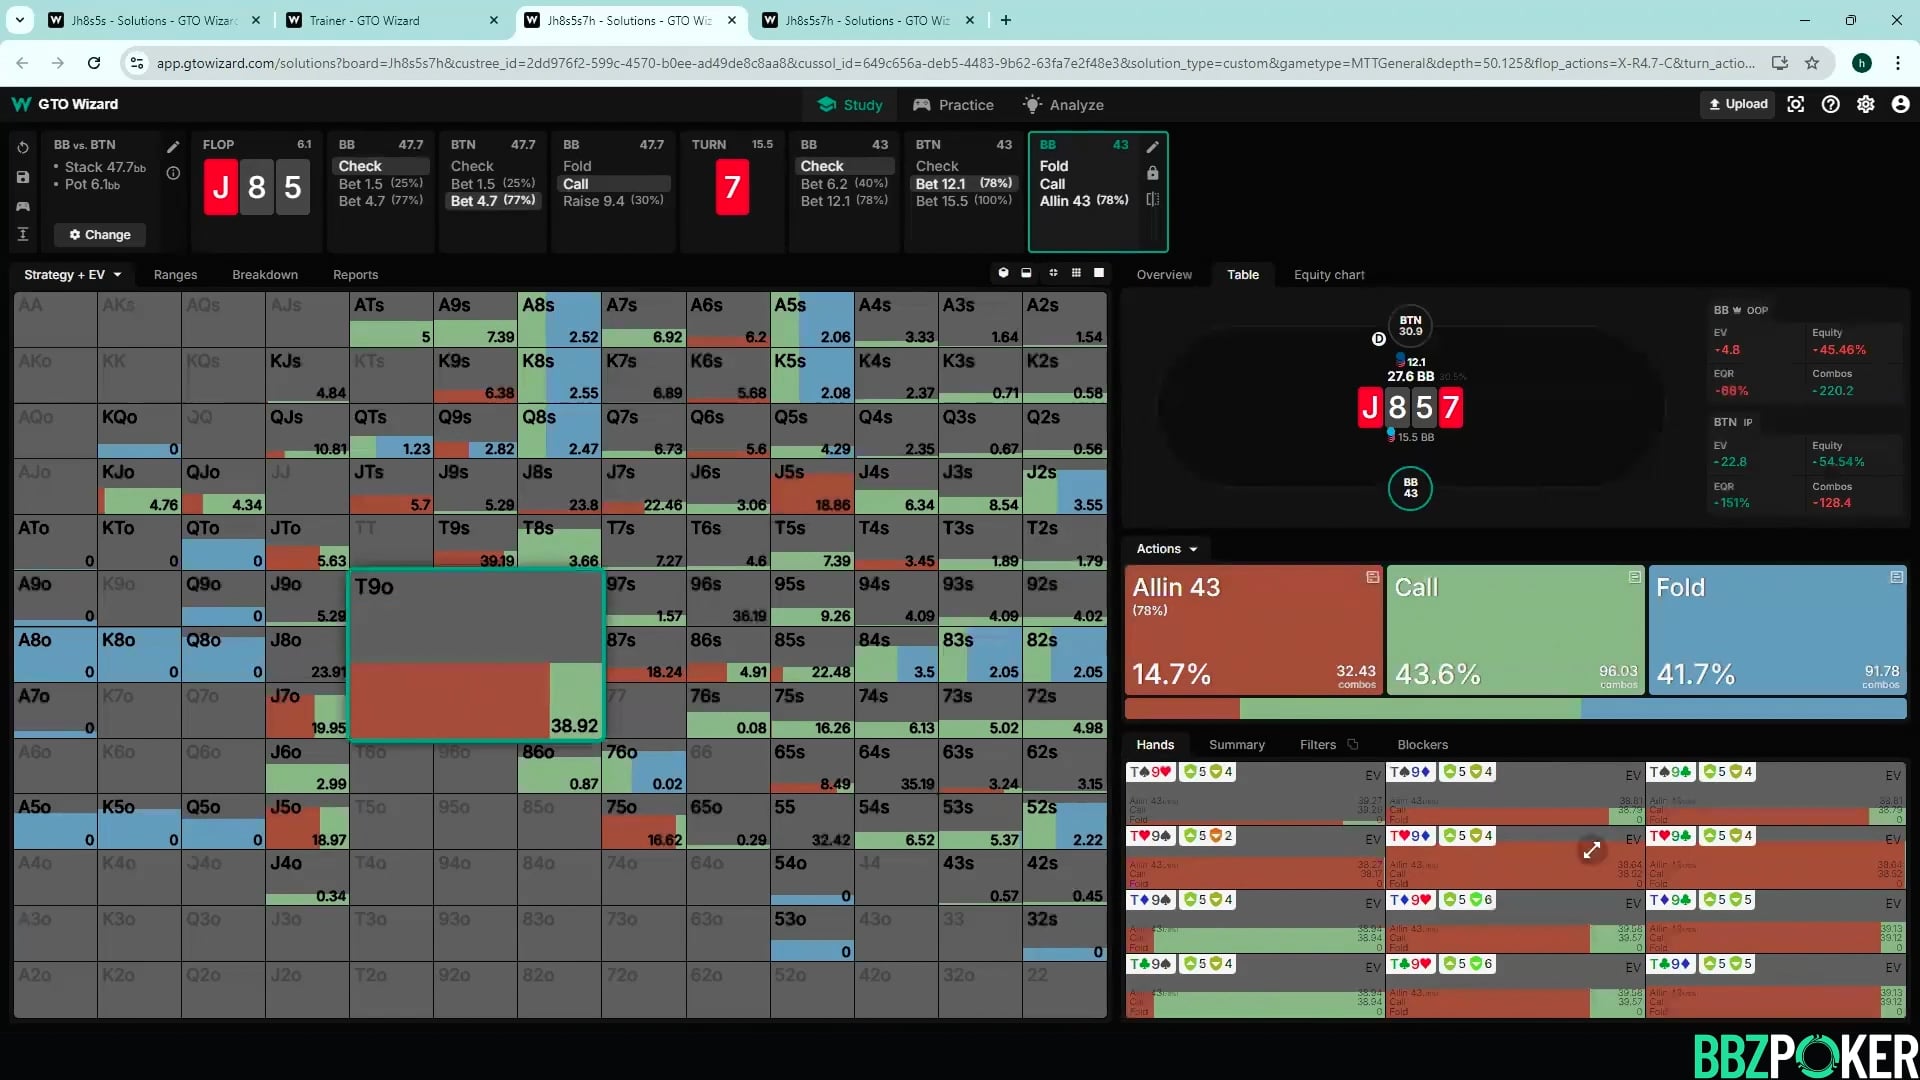Expand the Actions dropdown

(x=1165, y=548)
